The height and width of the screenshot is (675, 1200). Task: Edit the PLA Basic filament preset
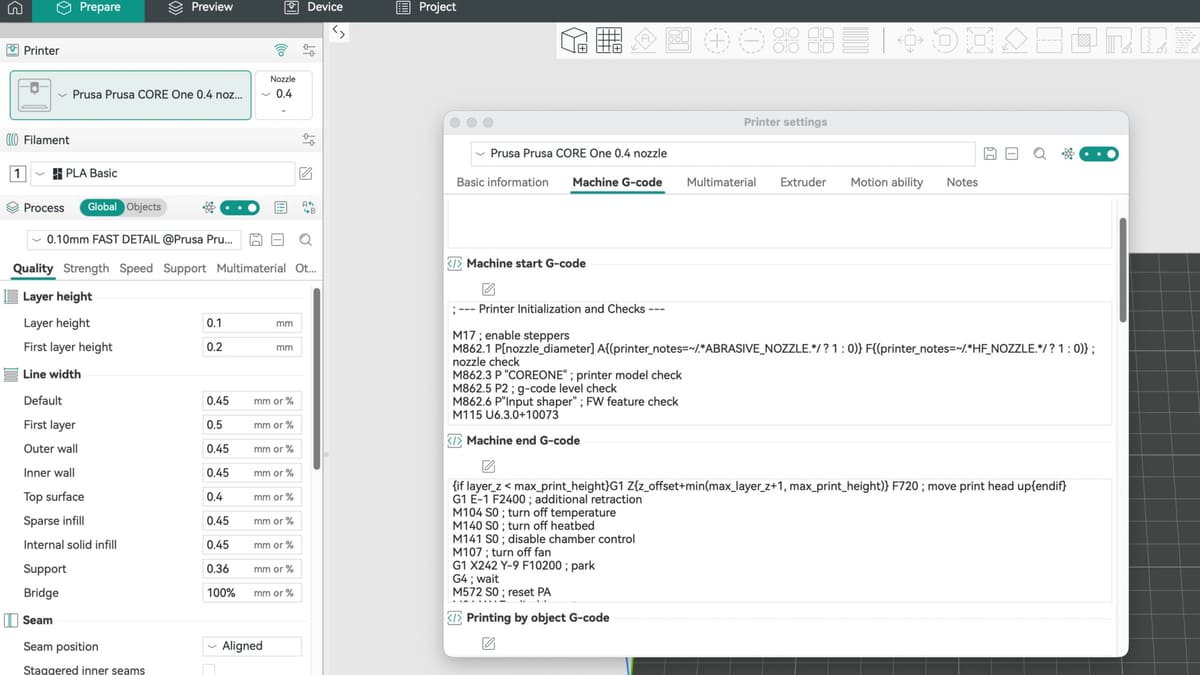[x=306, y=173]
